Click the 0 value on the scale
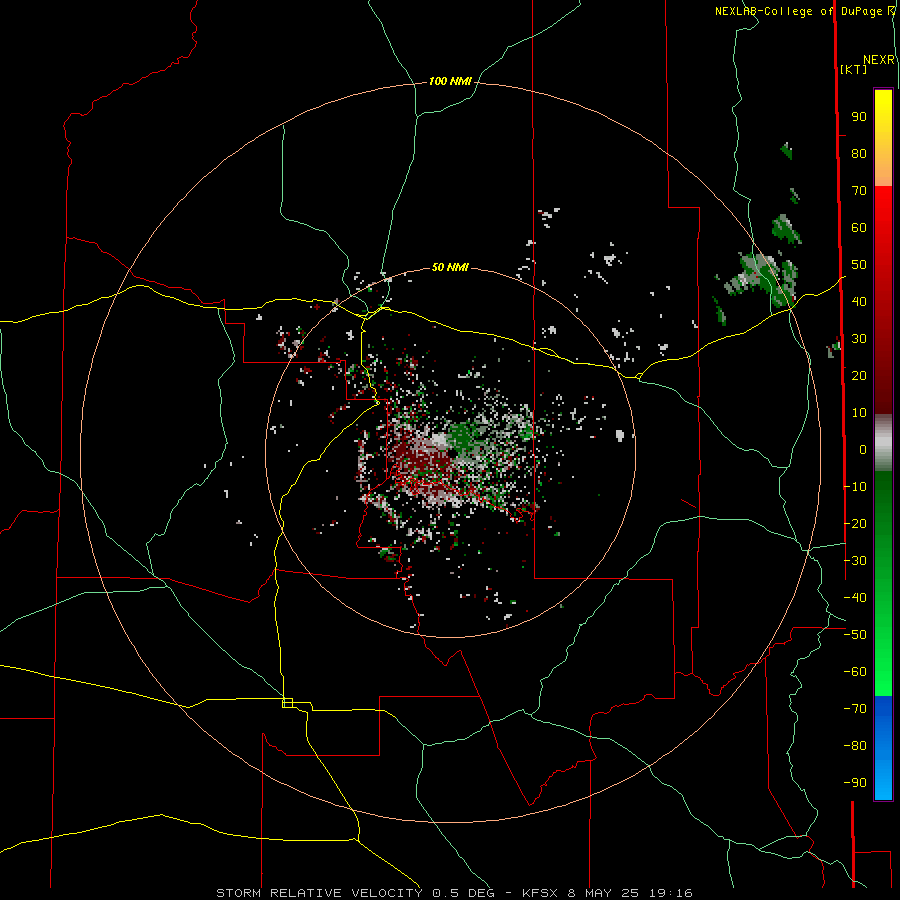The height and width of the screenshot is (900, 900). (x=863, y=450)
